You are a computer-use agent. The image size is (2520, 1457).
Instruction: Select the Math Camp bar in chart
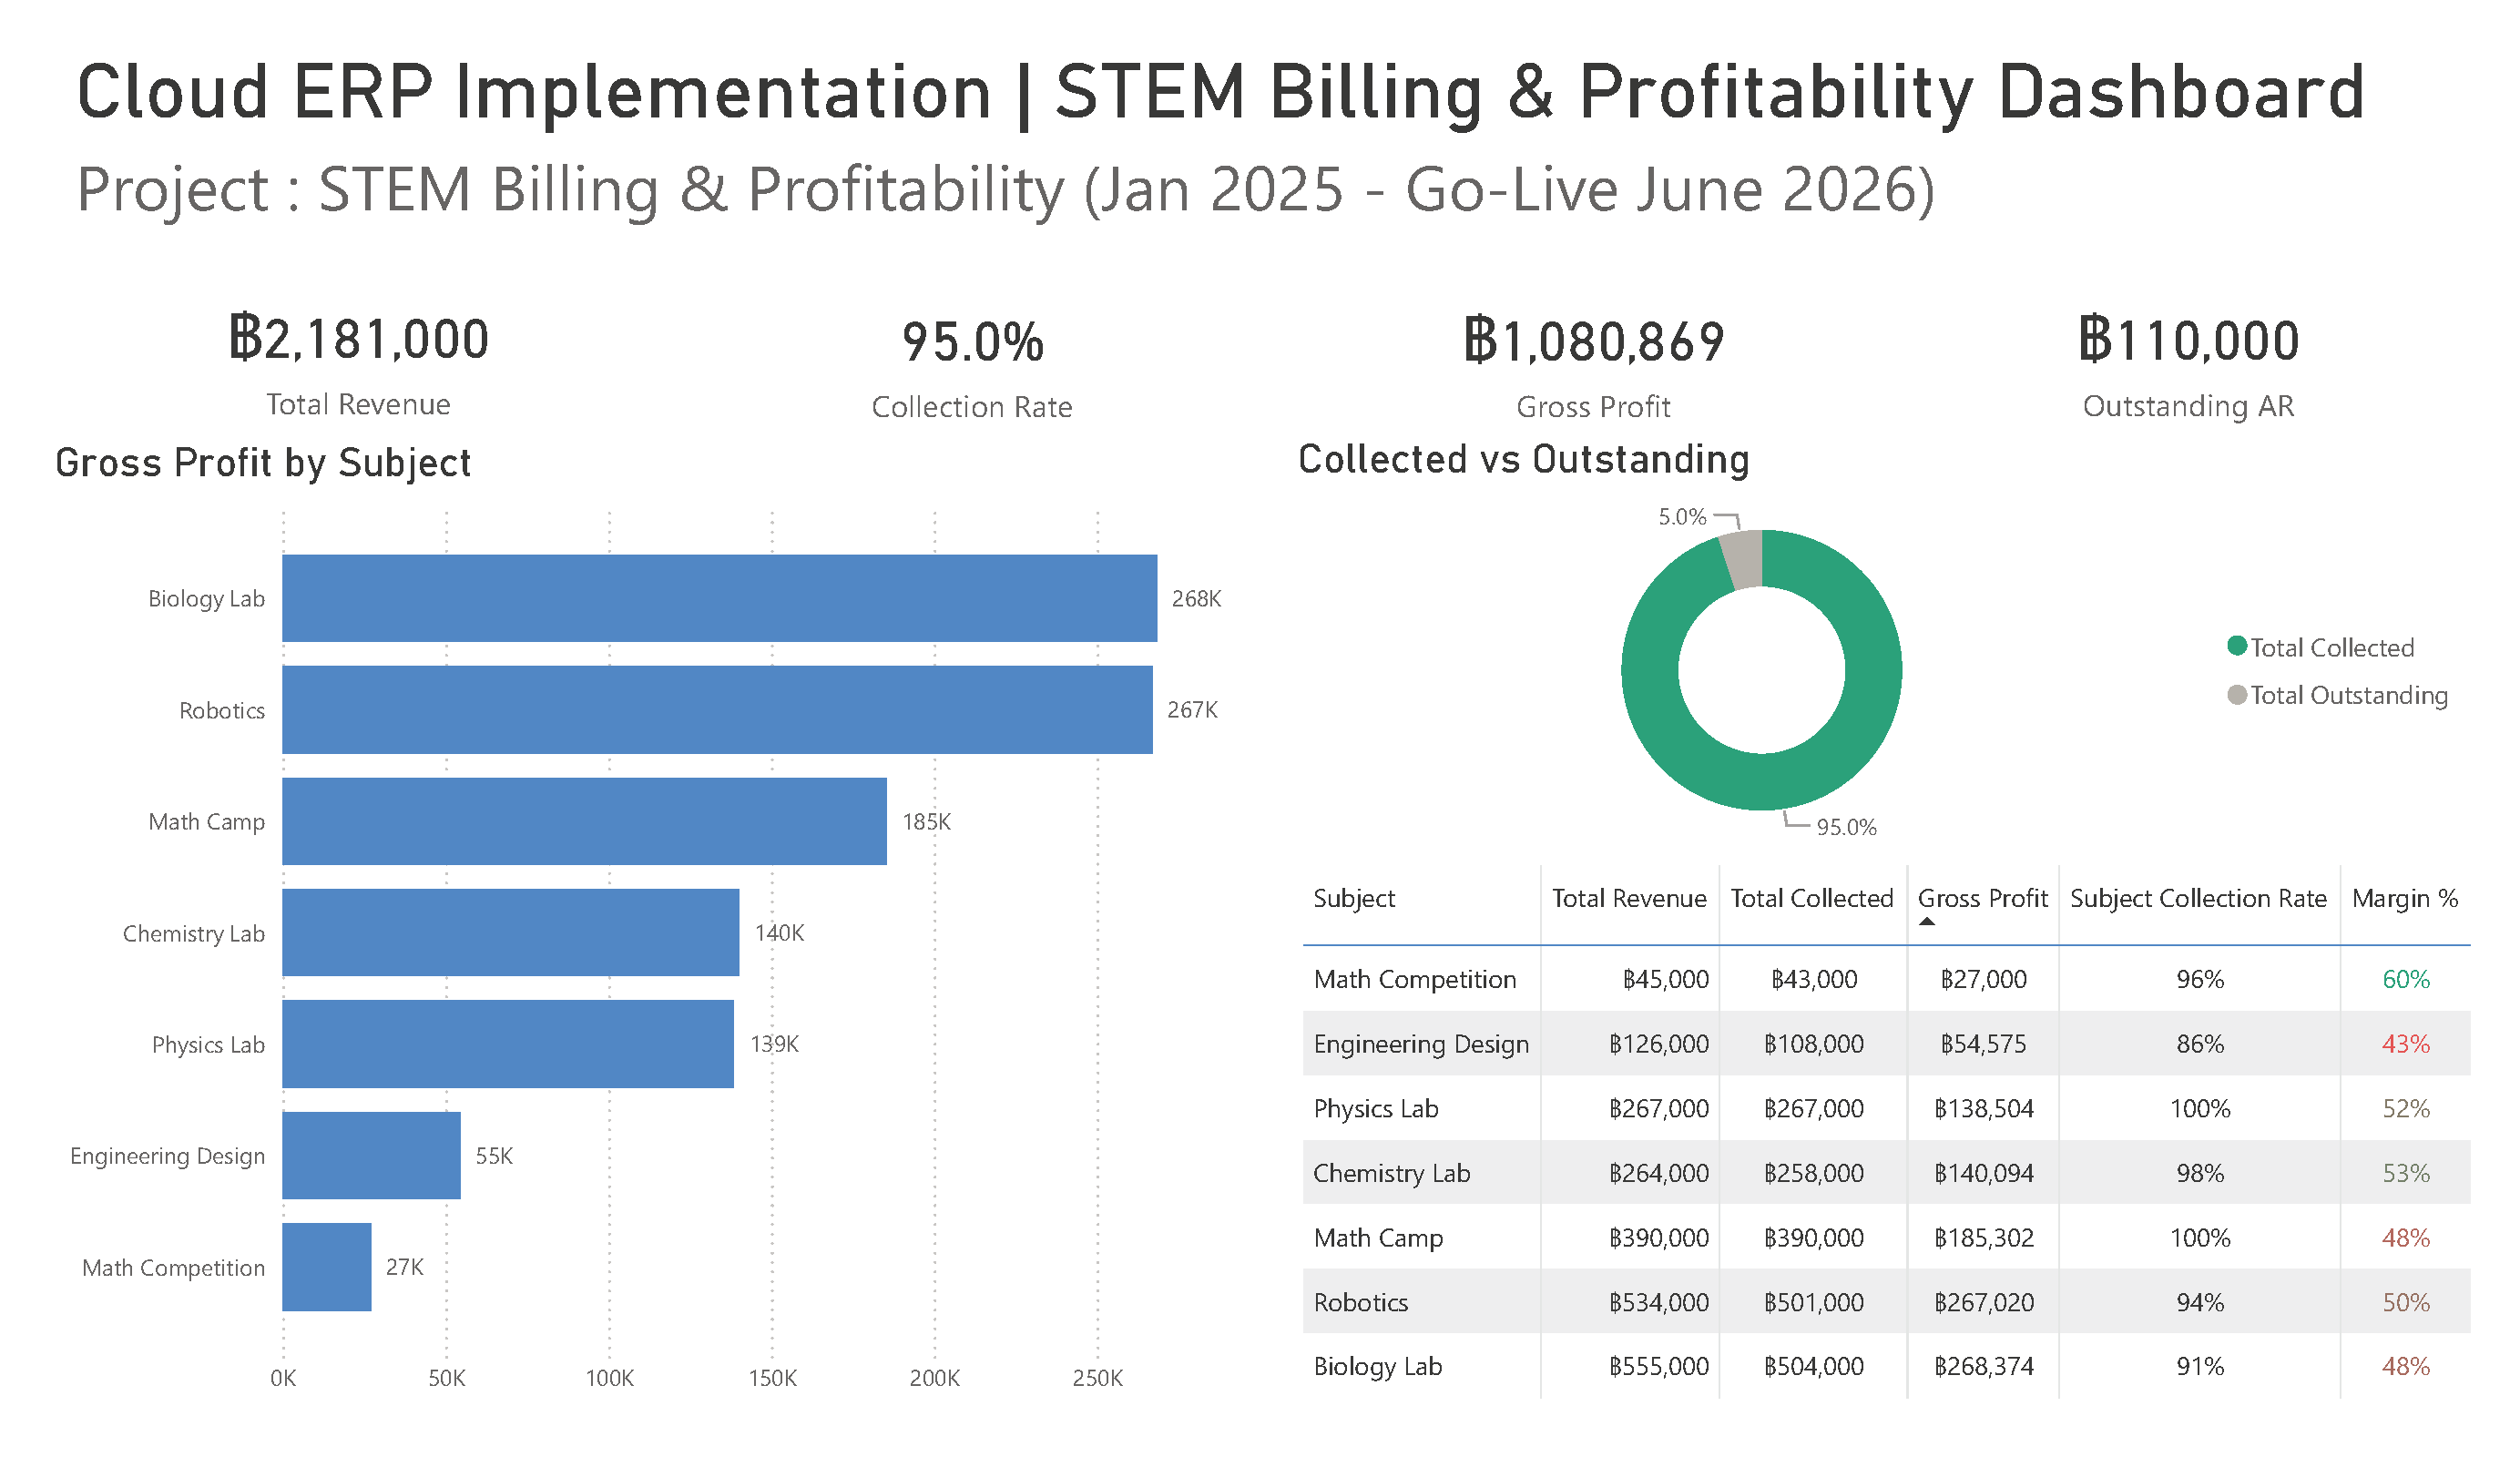584,821
